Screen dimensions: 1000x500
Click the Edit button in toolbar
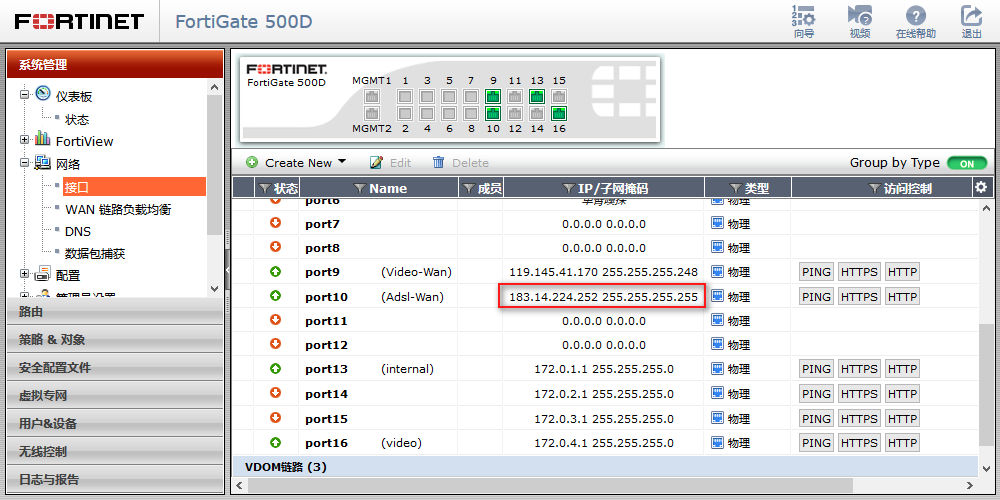(x=390, y=163)
